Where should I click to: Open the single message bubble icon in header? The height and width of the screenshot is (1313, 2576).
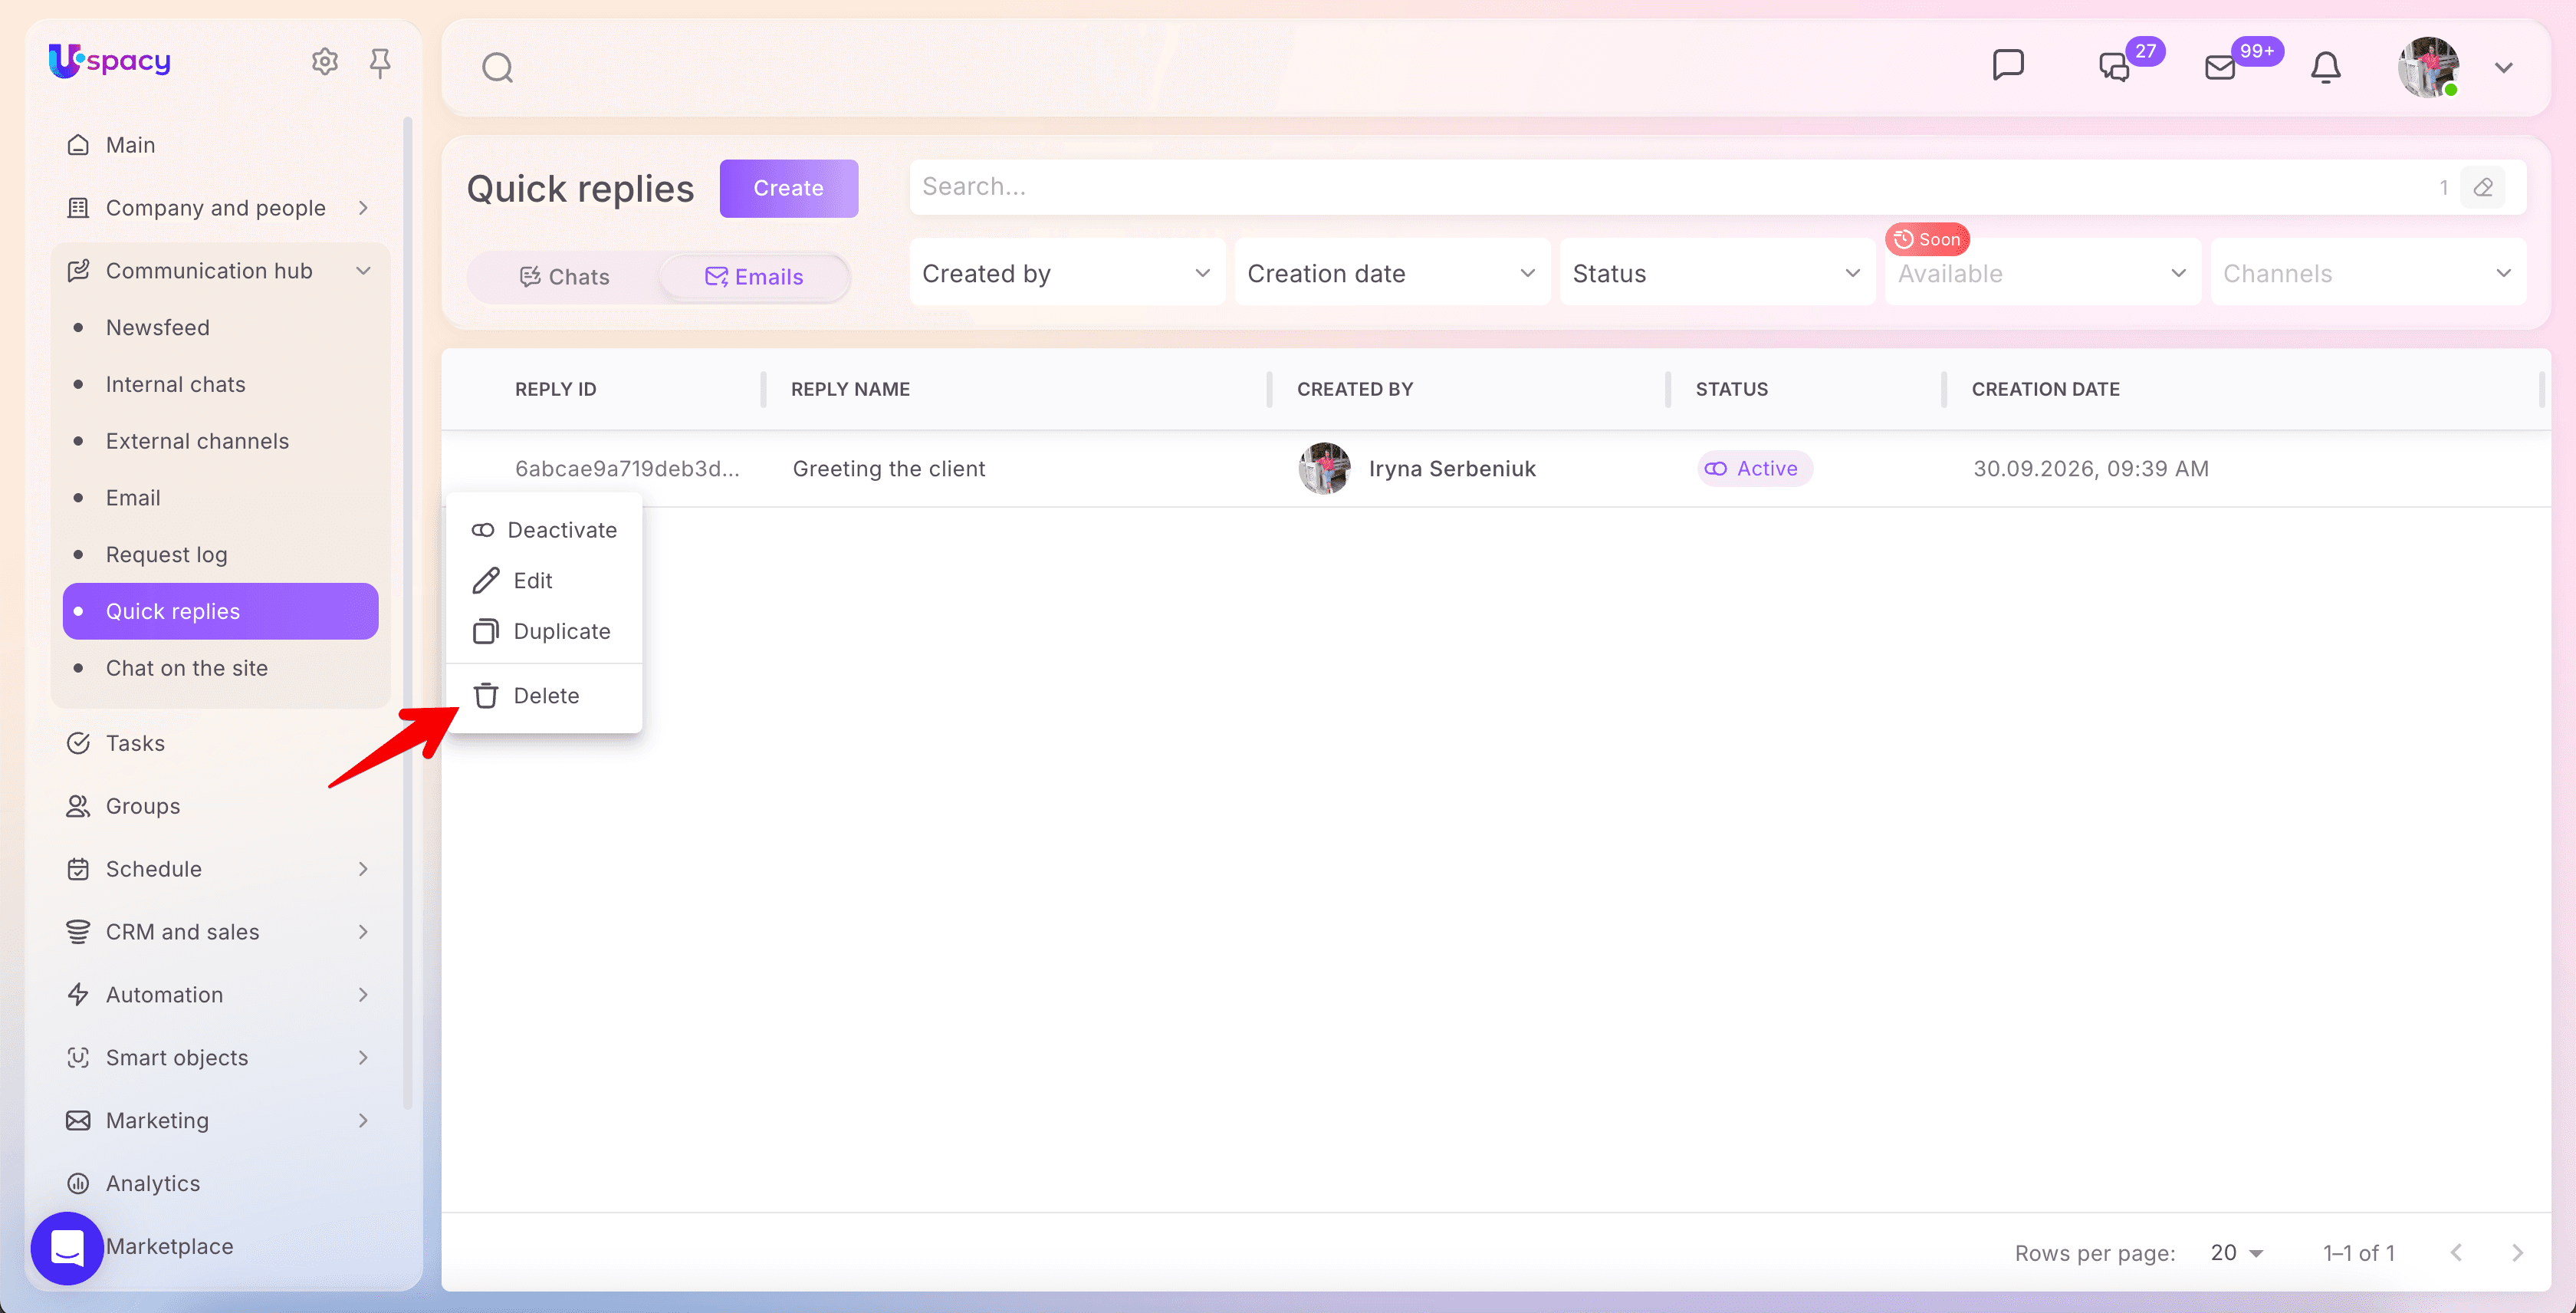coord(2008,65)
